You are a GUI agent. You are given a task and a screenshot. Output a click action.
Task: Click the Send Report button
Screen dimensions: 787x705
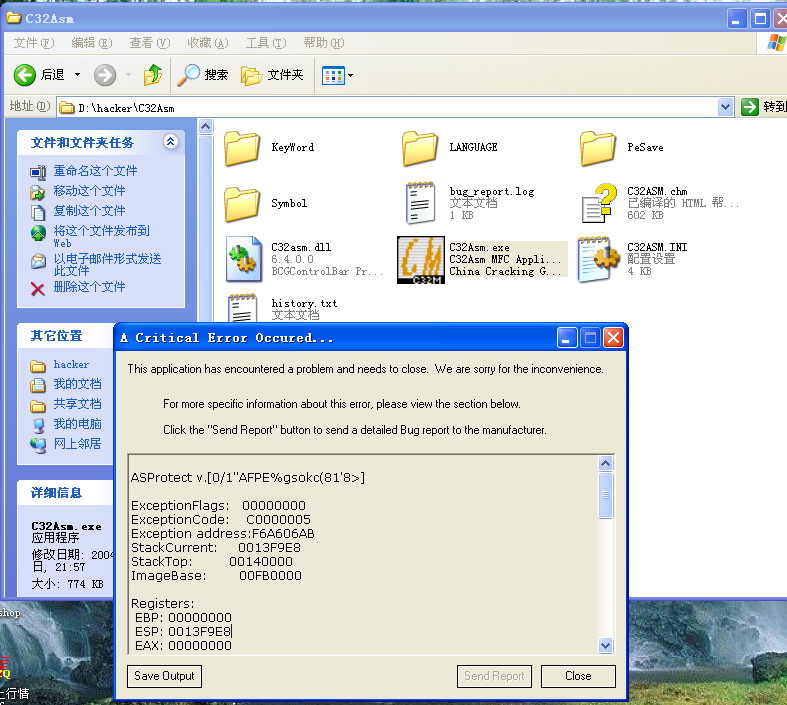click(x=494, y=676)
